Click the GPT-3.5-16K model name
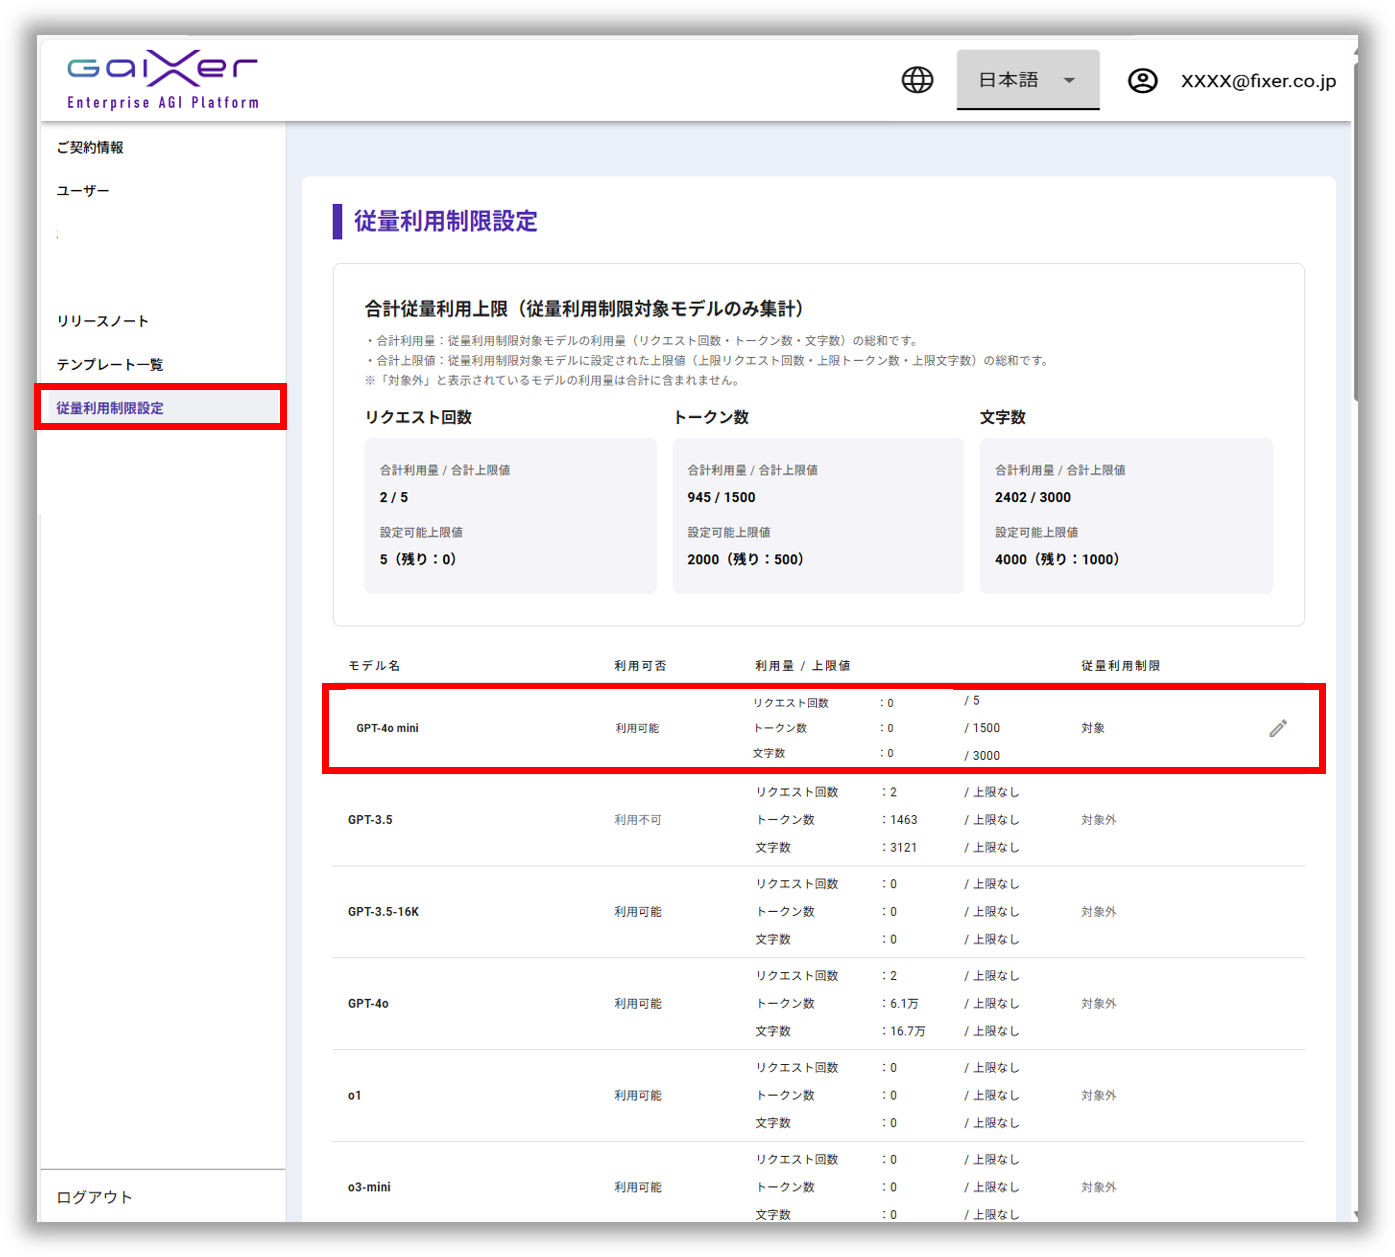This screenshot has height=1257, width=1395. pos(383,912)
